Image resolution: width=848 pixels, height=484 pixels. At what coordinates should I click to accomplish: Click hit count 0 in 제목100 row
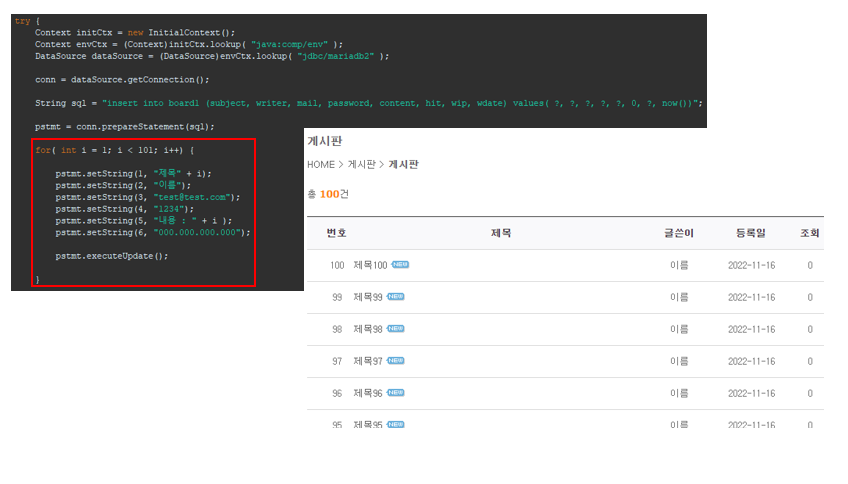click(810, 265)
